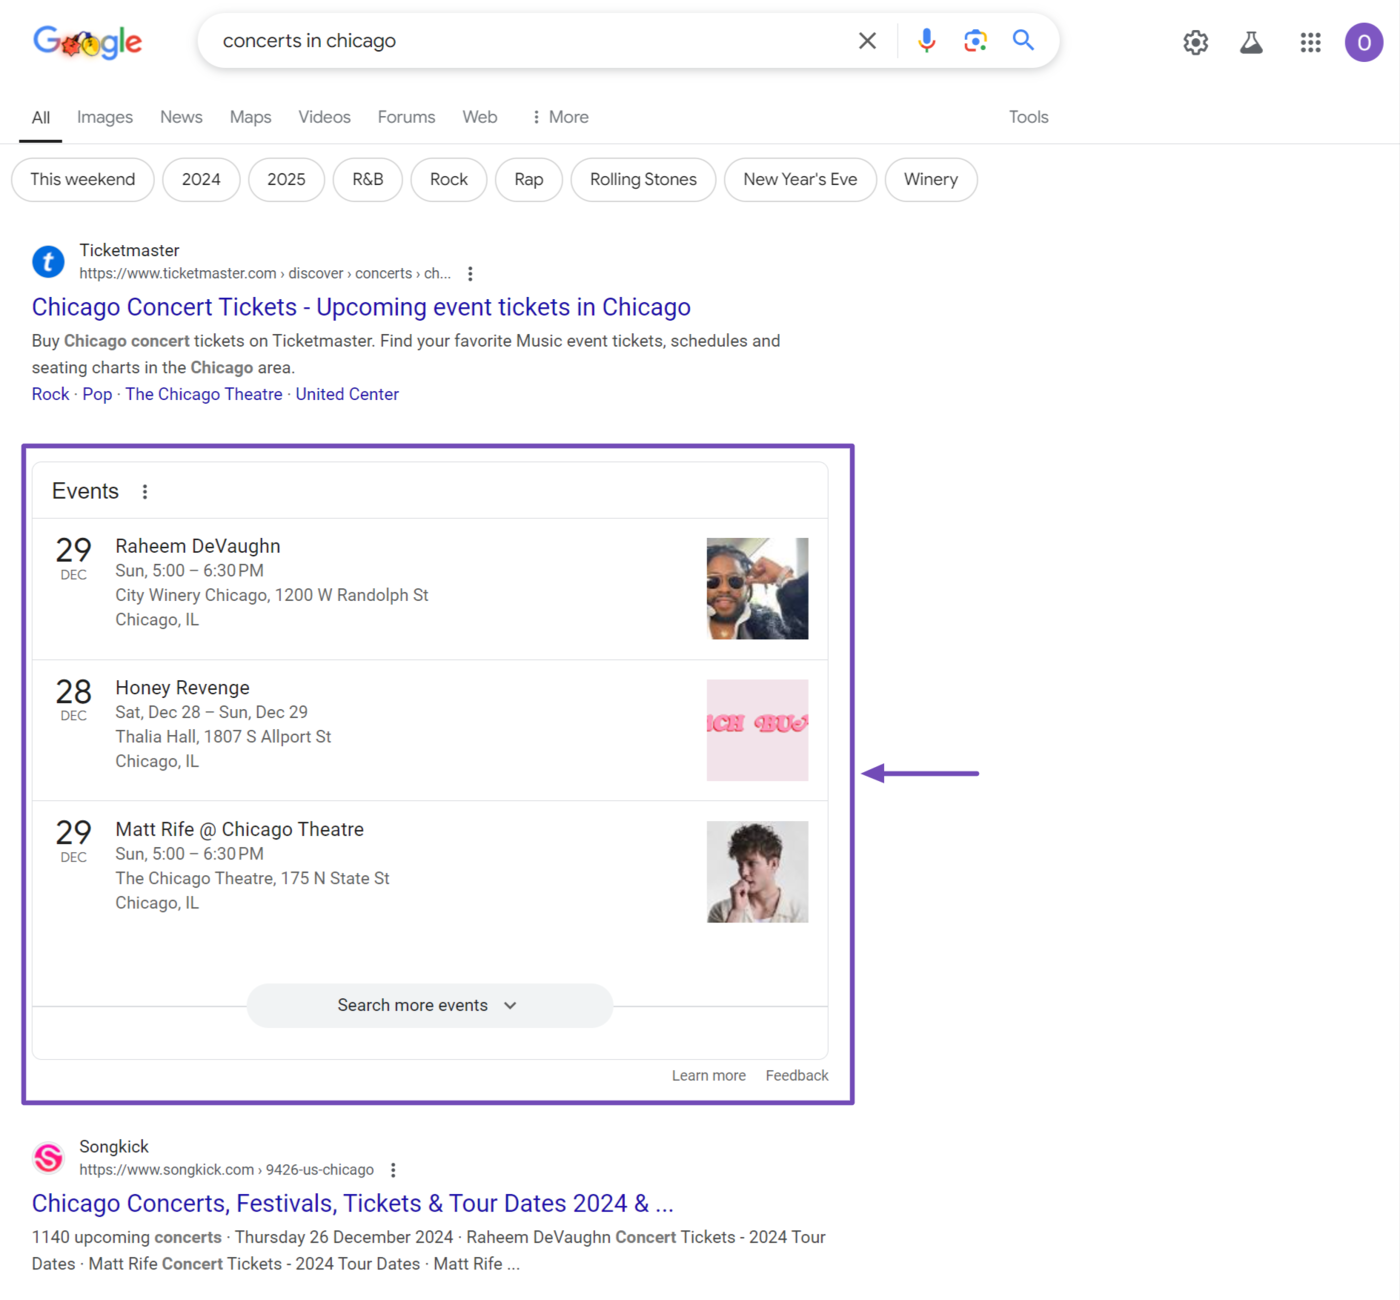Viewport: 1400px width, 1300px height.
Task: Click the Ticketmaster favicon
Action: tap(48, 262)
